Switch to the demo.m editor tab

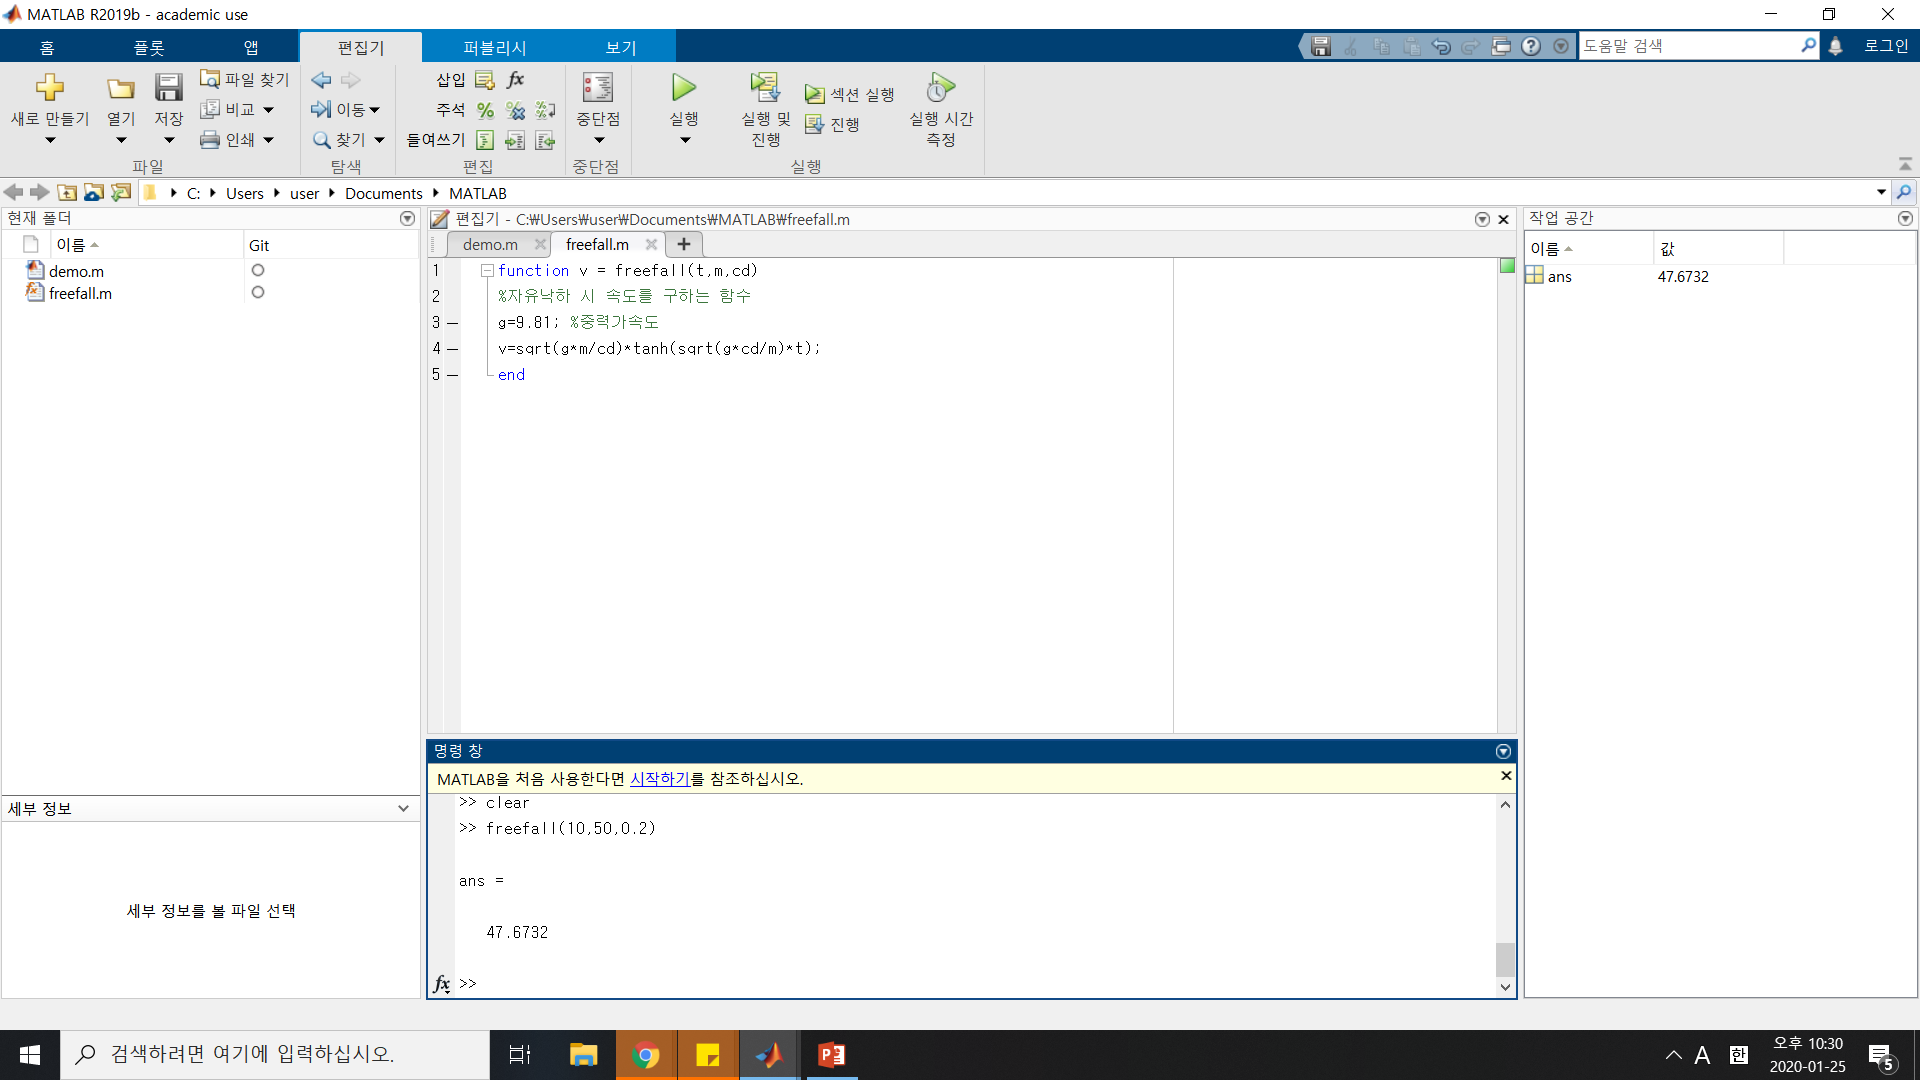[x=490, y=244]
